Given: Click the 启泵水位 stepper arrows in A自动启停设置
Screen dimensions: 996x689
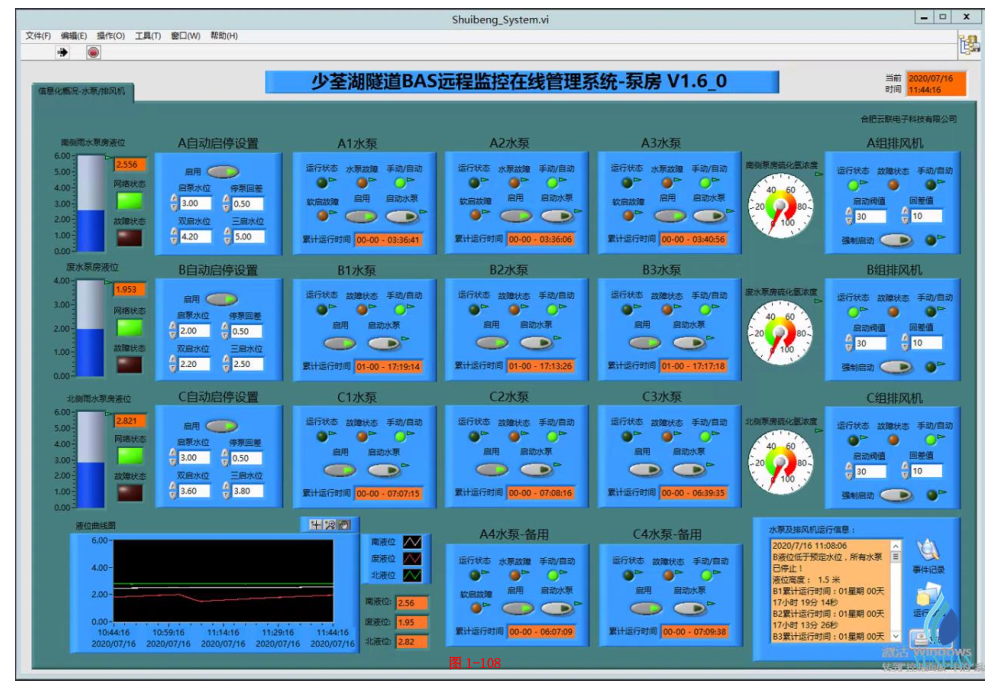Looking at the screenshot, I should click(x=172, y=204).
